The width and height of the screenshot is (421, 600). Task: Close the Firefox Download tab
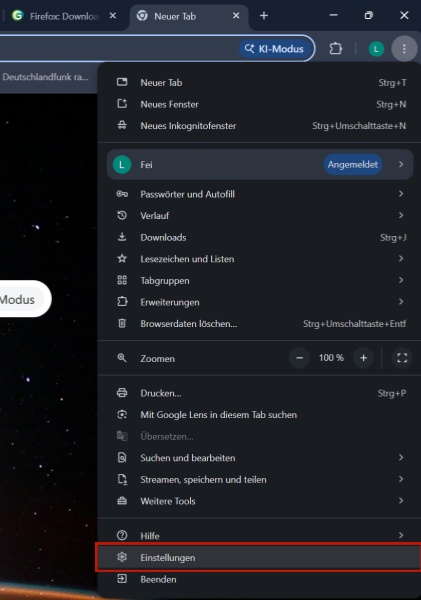[113, 16]
